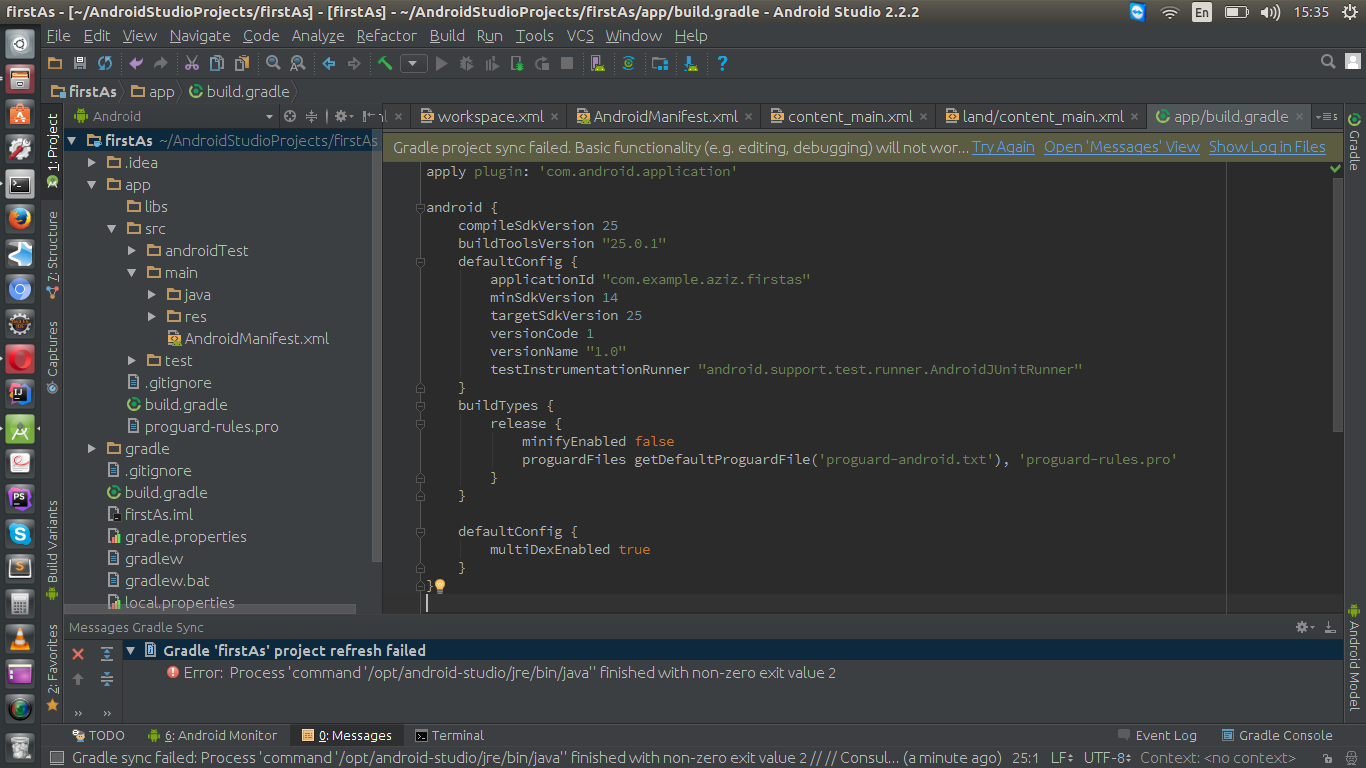Open SDK Manager toolbar icon

[690, 63]
